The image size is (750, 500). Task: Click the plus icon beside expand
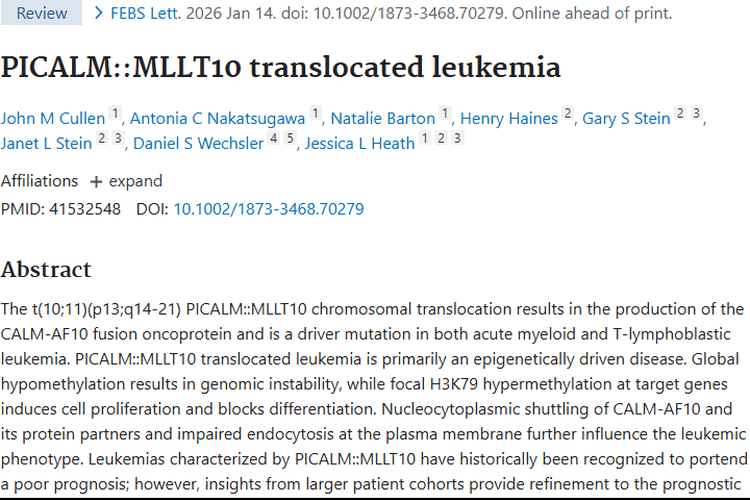coord(96,182)
